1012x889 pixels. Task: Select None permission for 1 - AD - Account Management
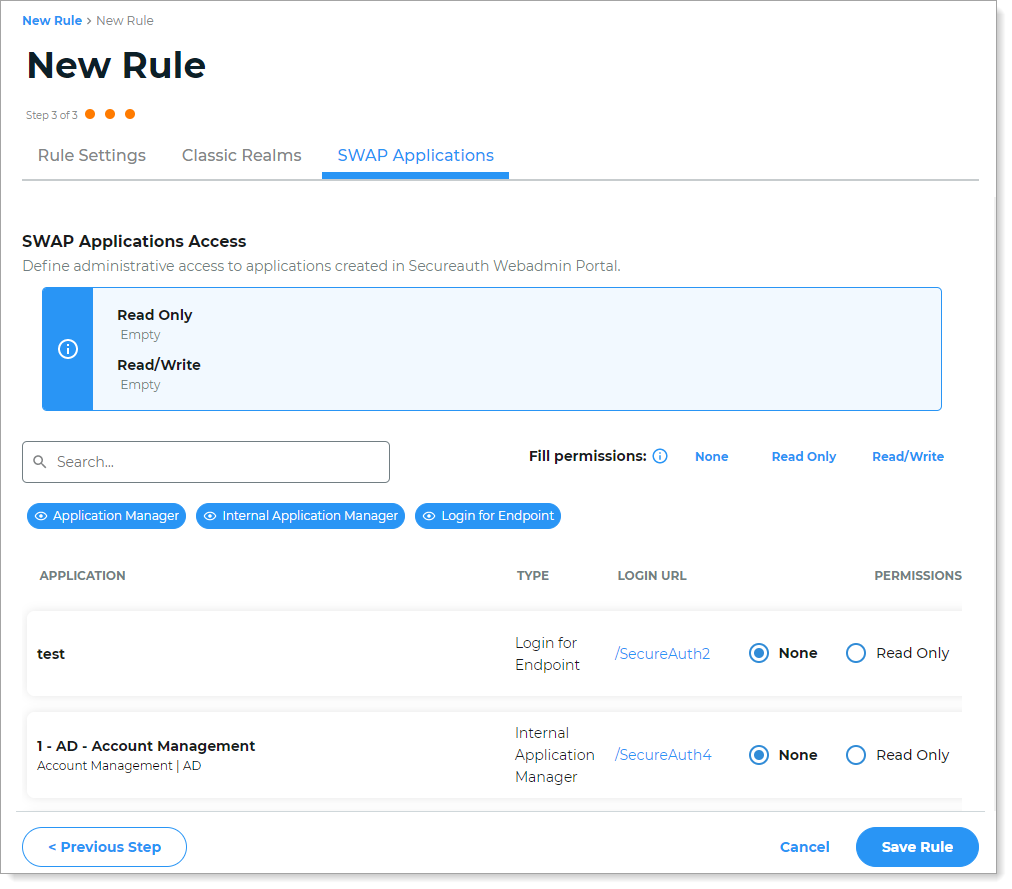[759, 755]
